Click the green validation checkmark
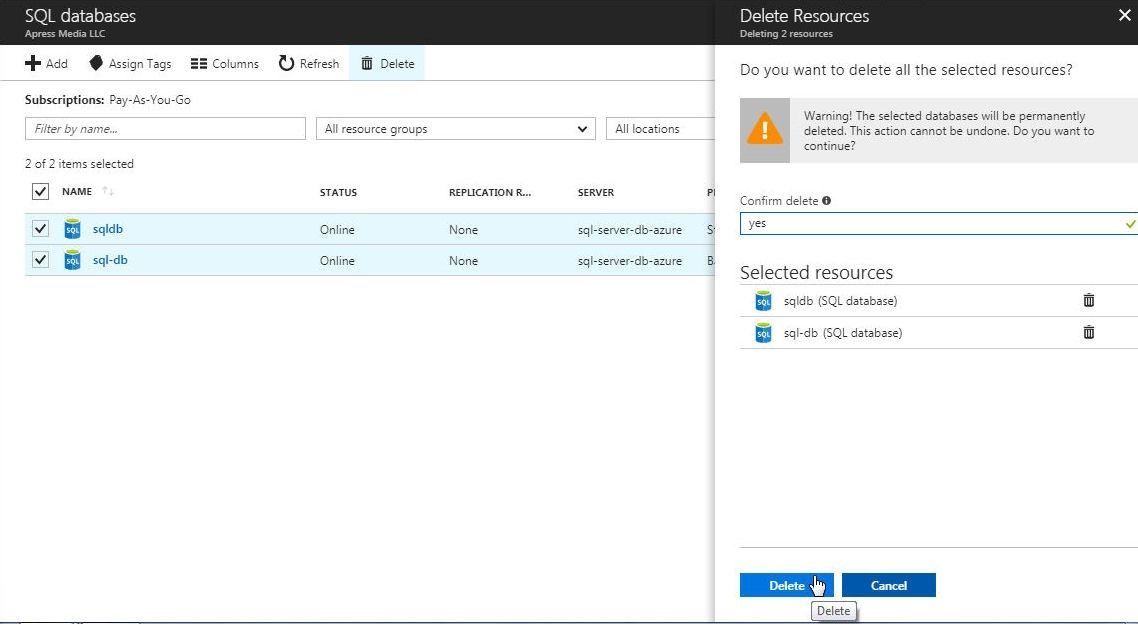1138x624 pixels. [x=1130, y=224]
